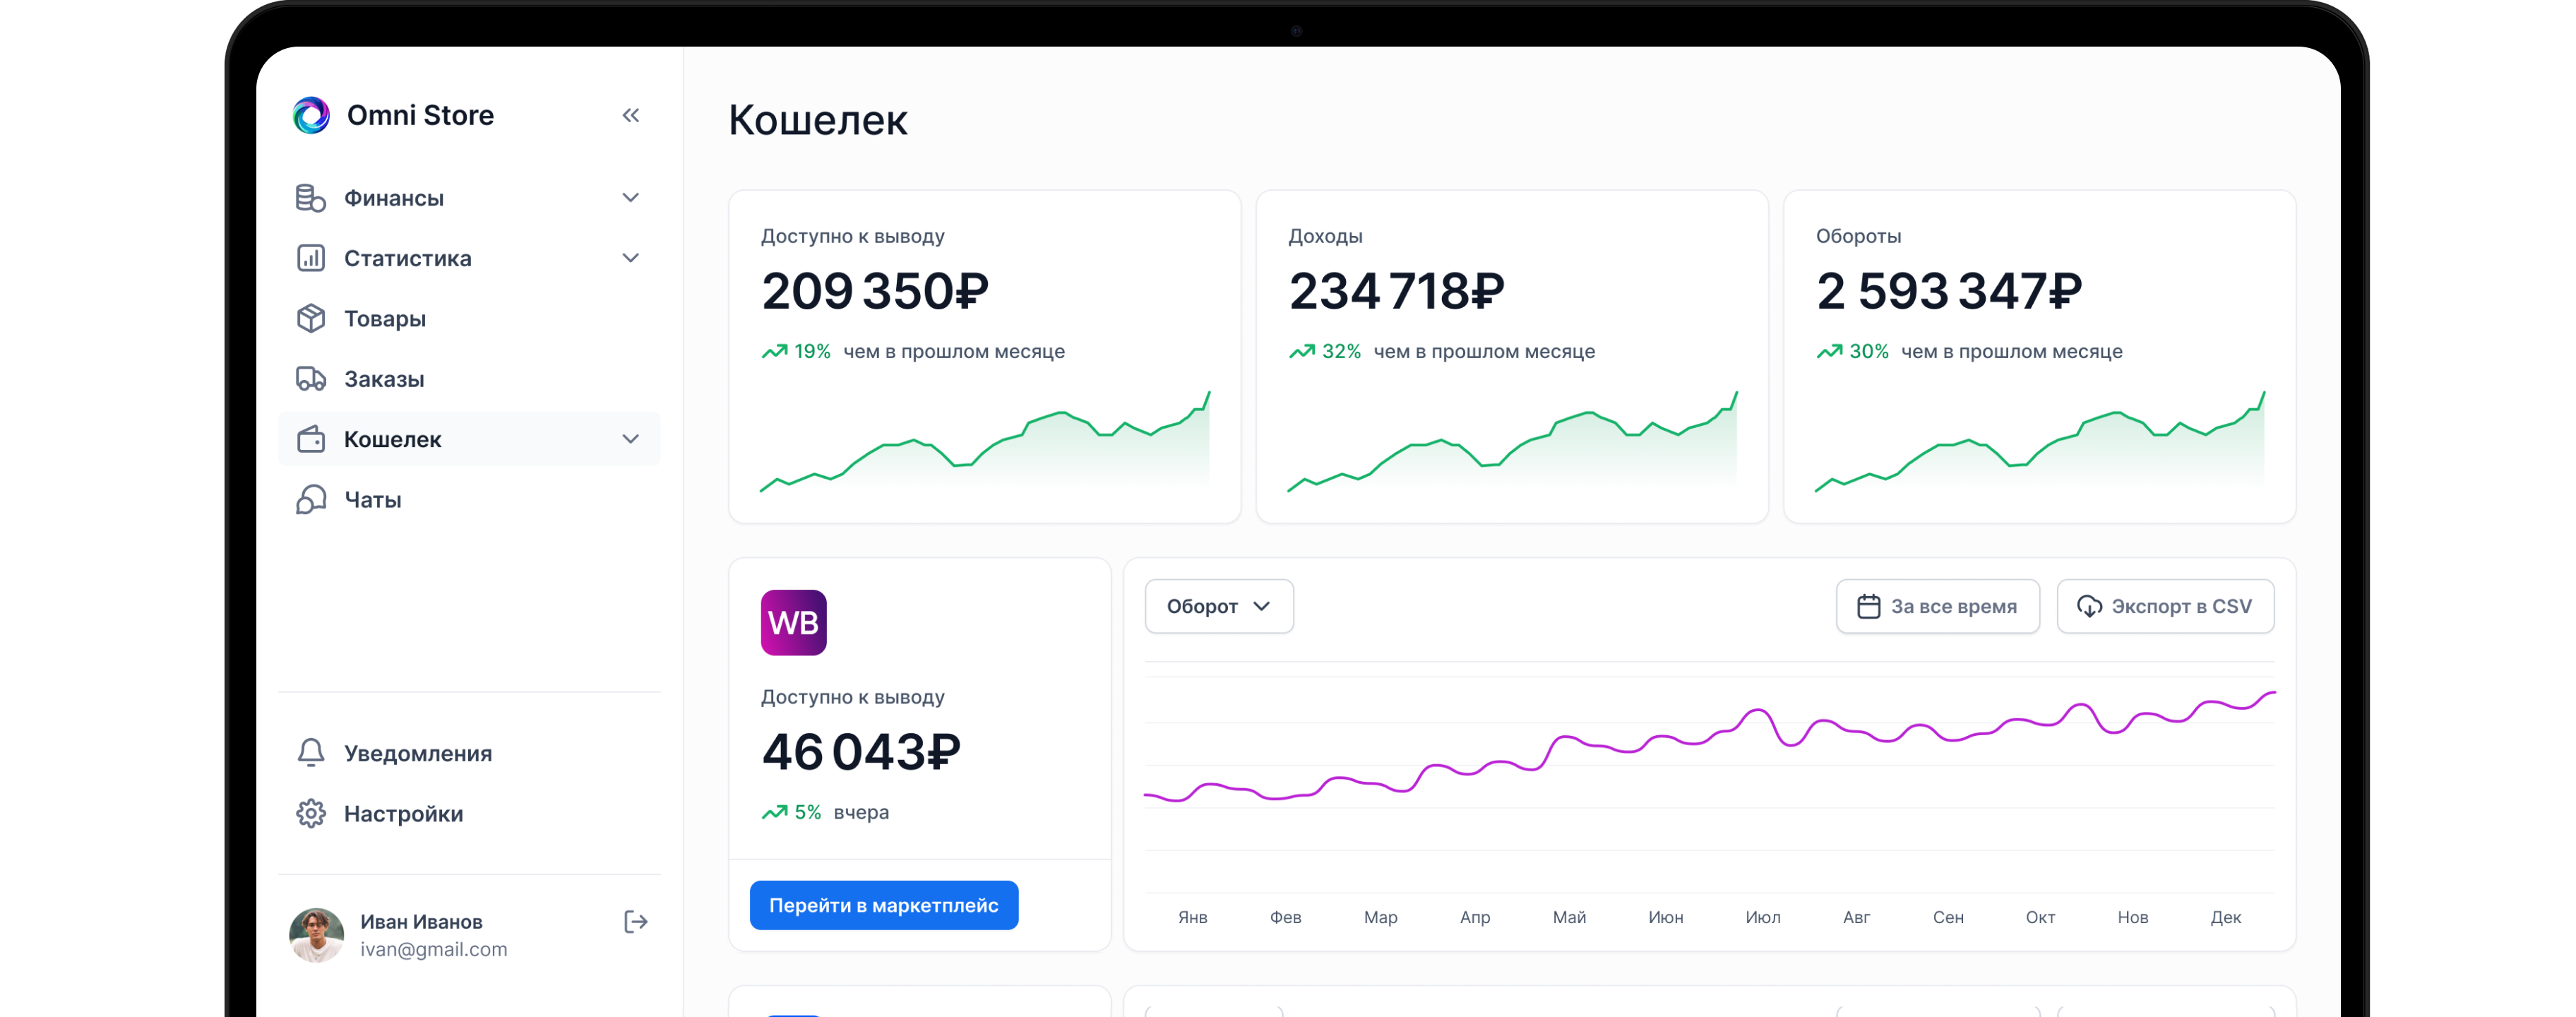Click the Сен axis label
This screenshot has height=1017, width=2576.
pyautogui.click(x=1948, y=917)
